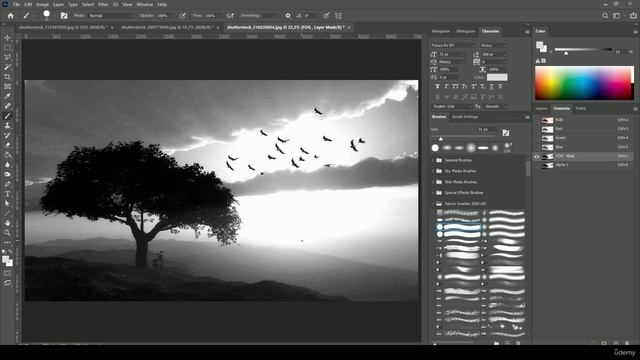Select the Spot Healing Brush tool
The width and height of the screenshot is (640, 360).
(x=7, y=106)
